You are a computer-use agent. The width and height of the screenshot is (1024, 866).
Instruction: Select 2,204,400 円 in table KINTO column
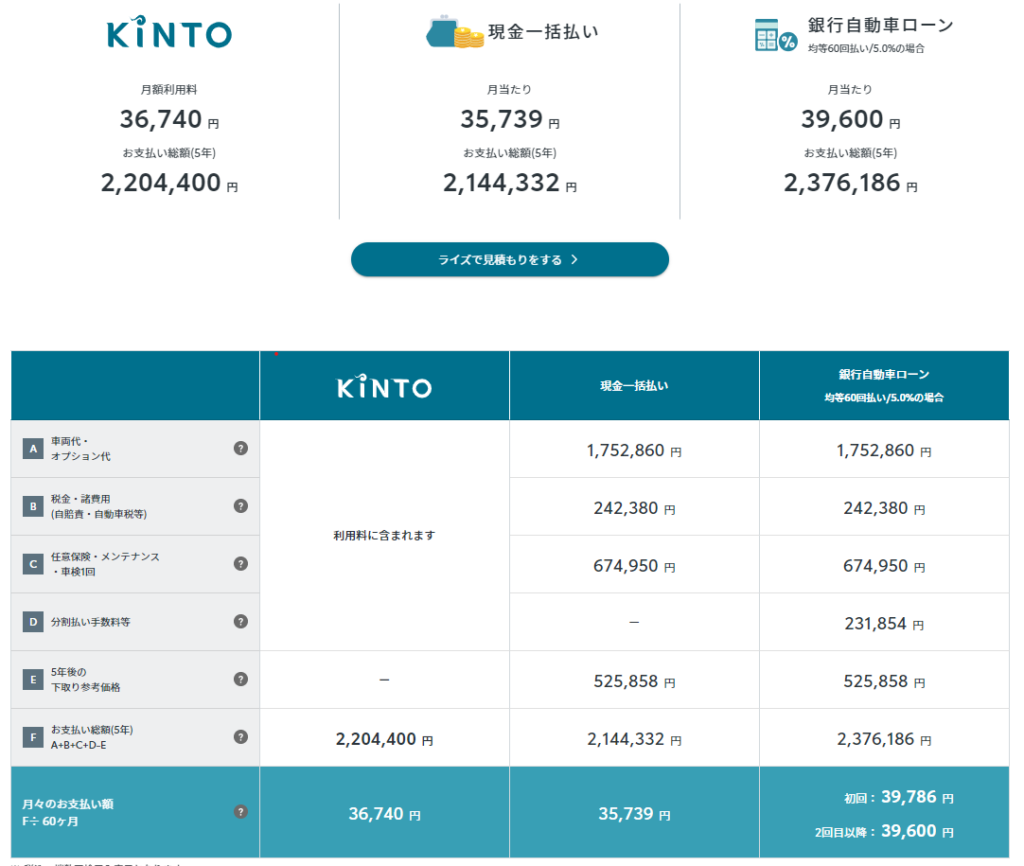pyautogui.click(x=384, y=739)
